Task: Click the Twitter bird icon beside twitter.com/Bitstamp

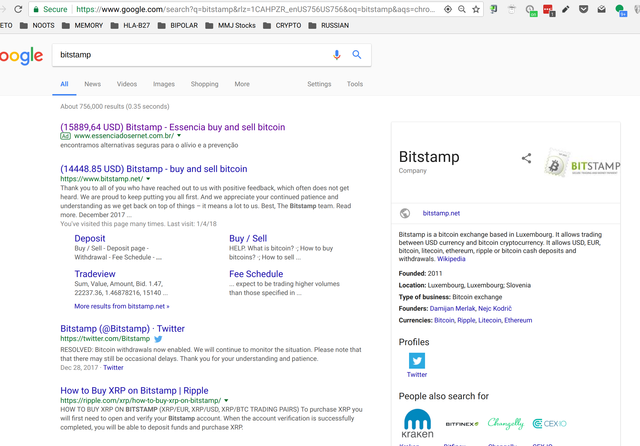Action: pyautogui.click(x=158, y=339)
